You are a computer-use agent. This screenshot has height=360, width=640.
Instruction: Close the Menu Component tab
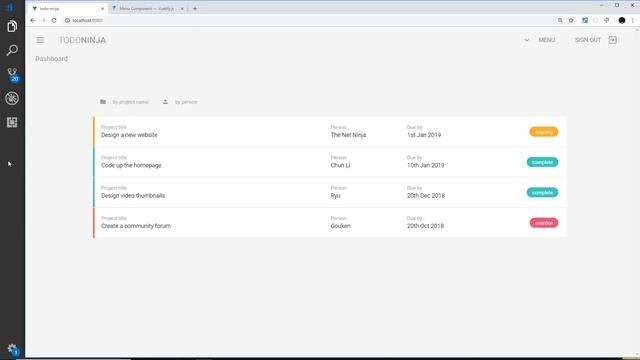point(182,9)
